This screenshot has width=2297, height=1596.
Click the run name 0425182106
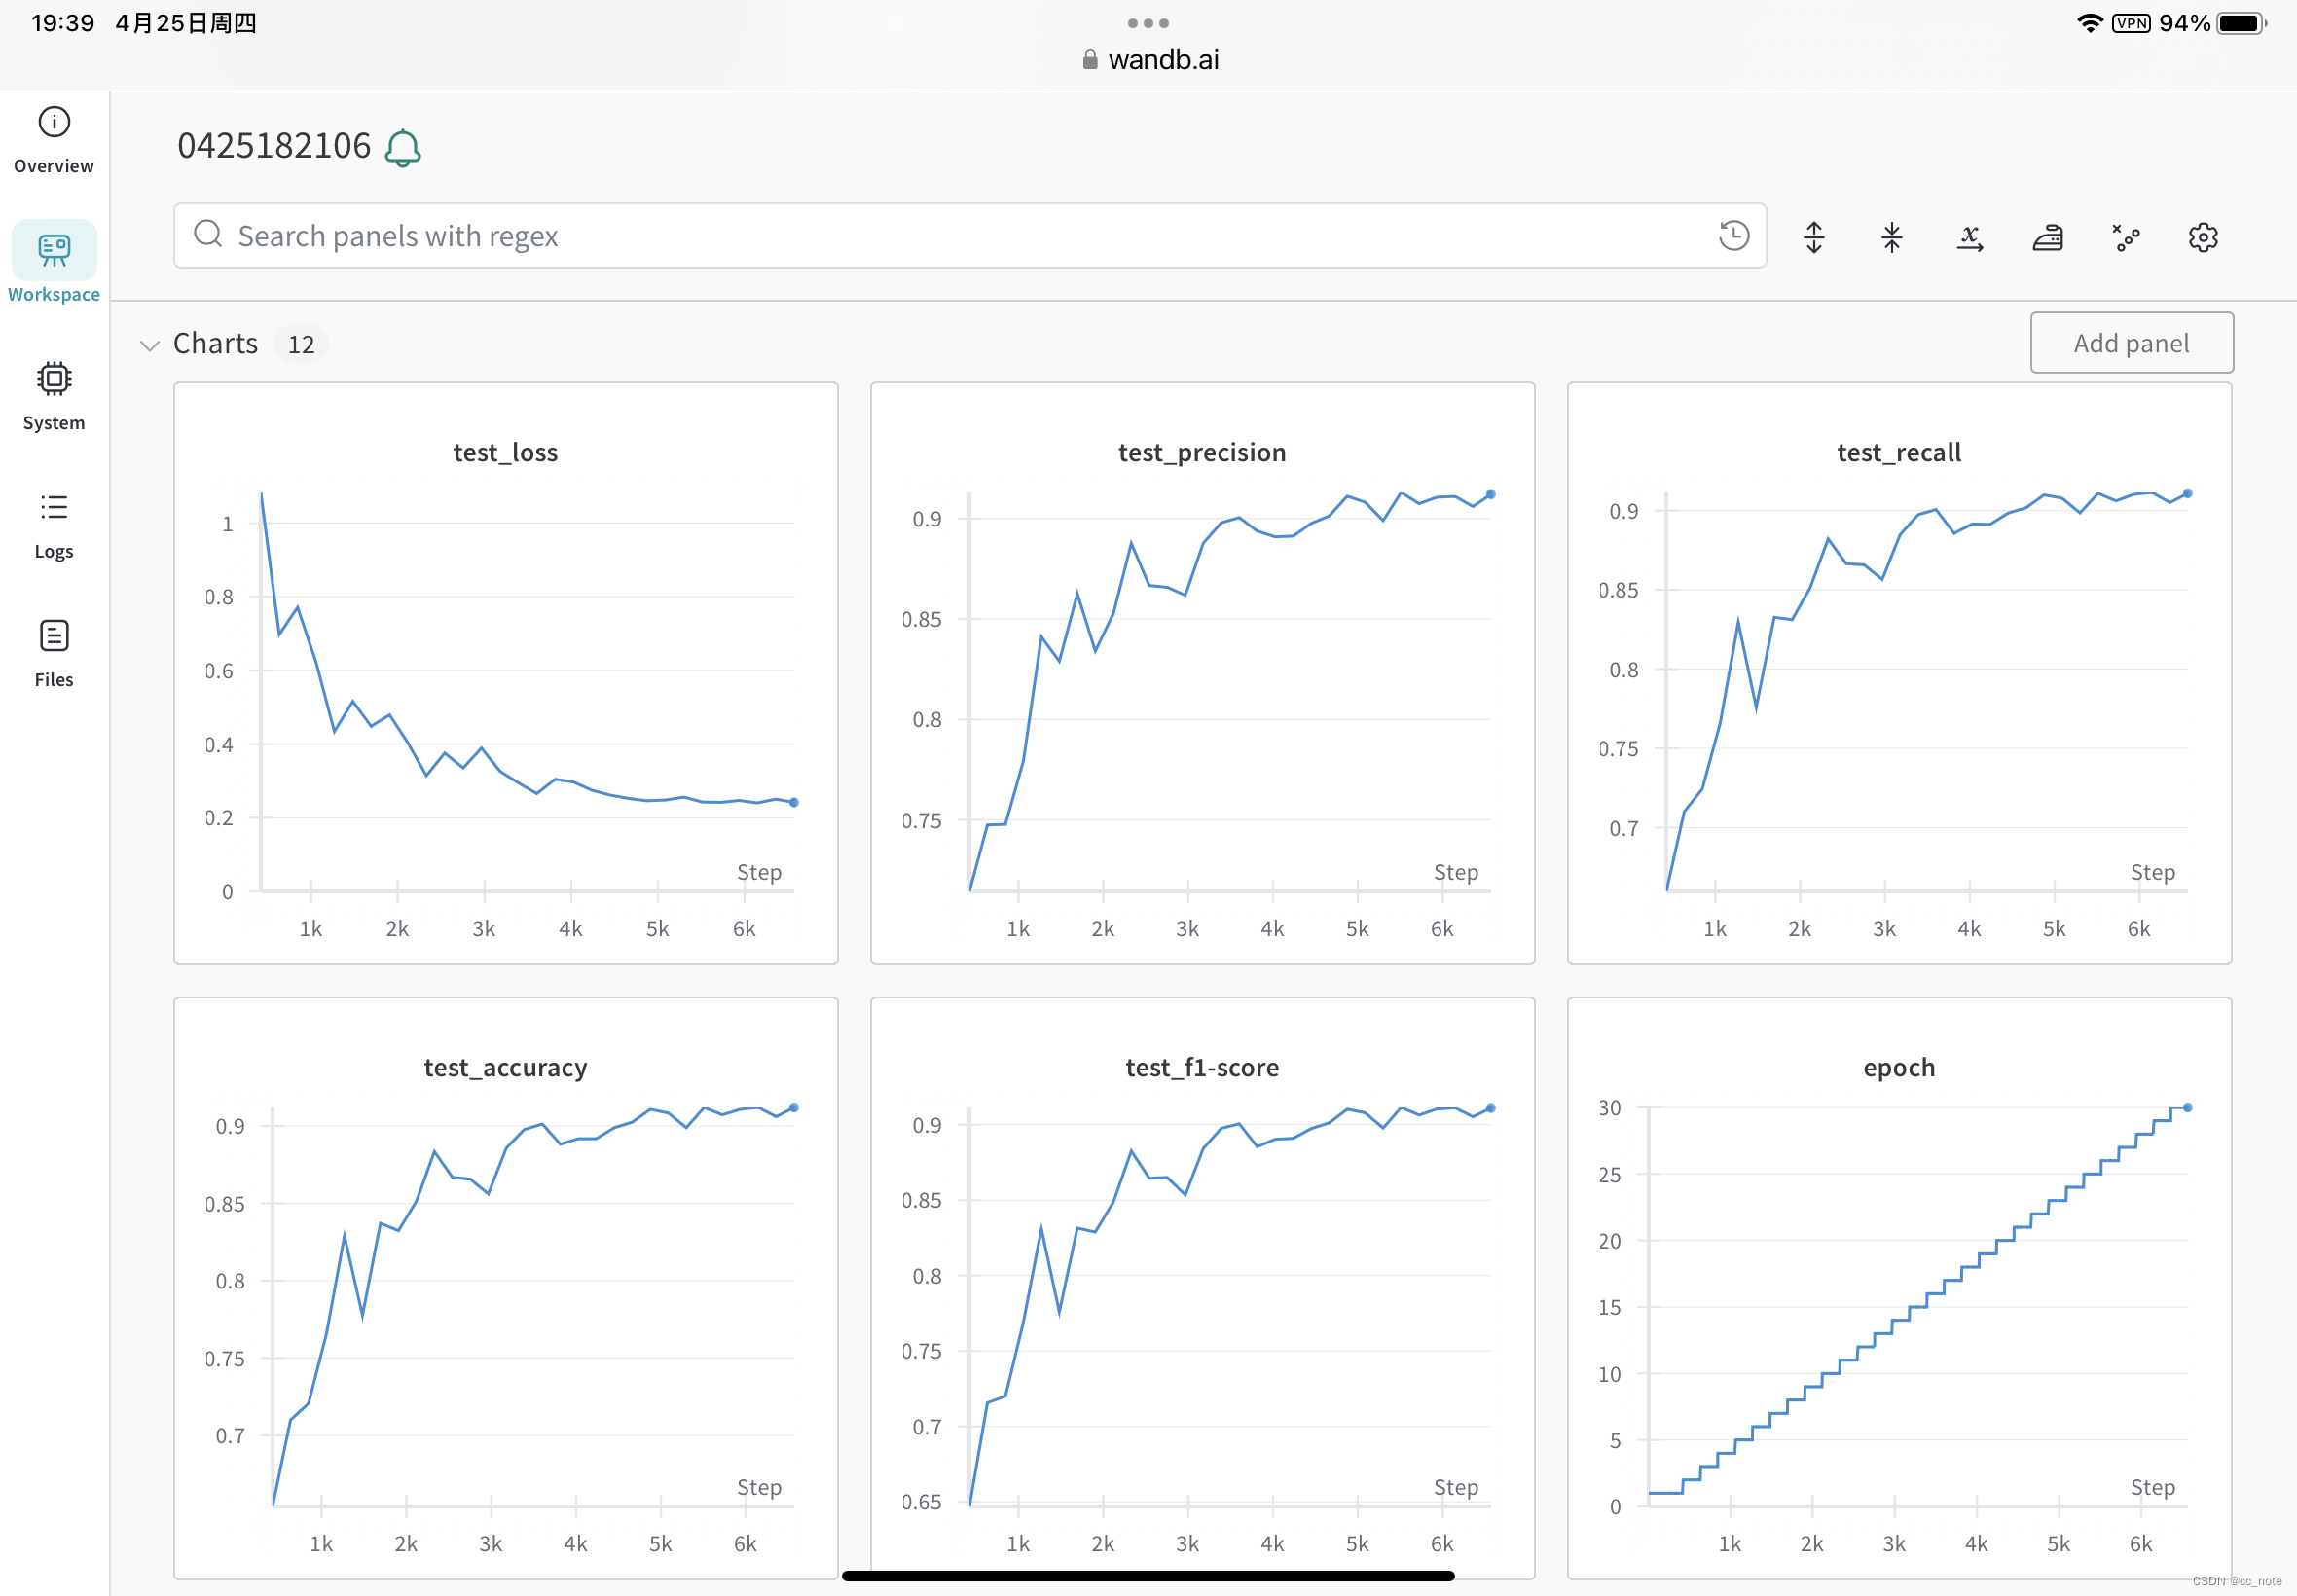[x=275, y=145]
